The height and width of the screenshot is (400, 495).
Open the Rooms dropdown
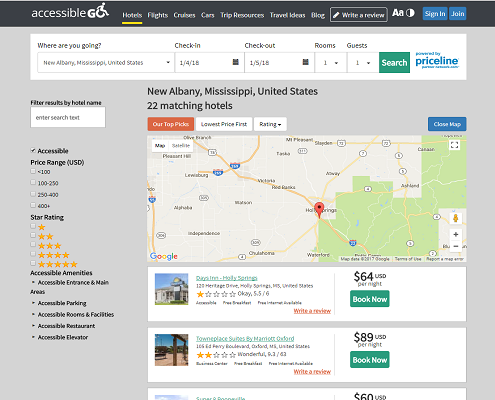pyautogui.click(x=330, y=62)
